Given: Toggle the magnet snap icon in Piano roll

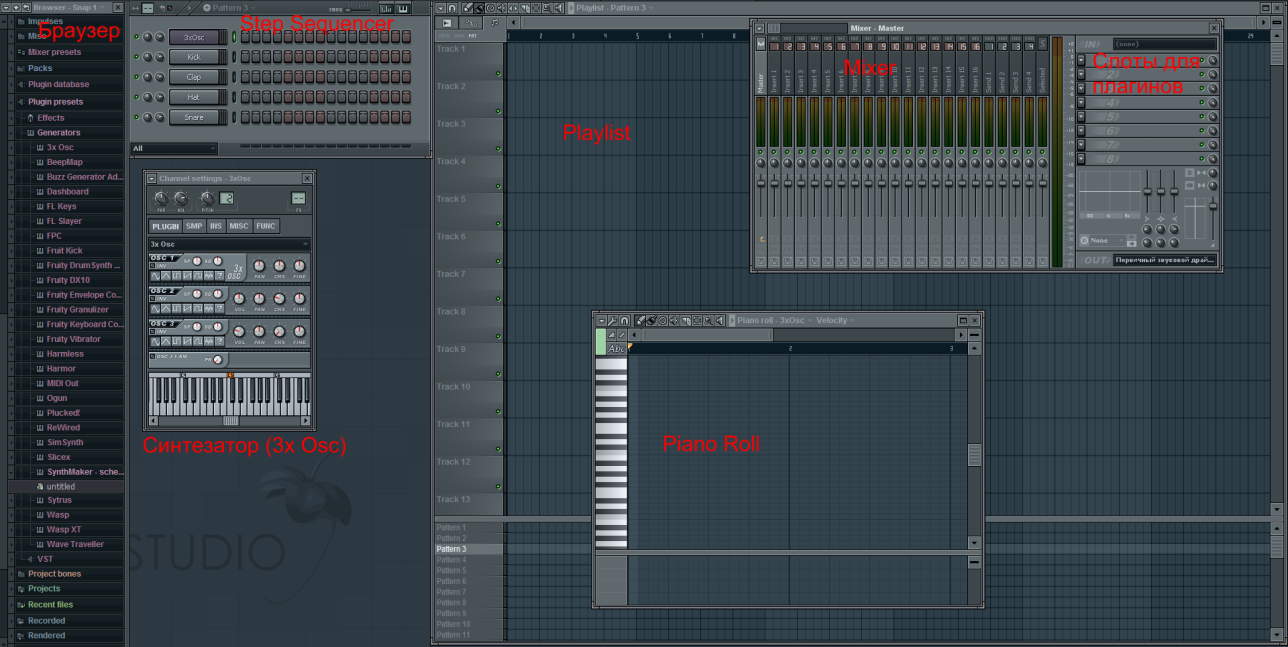Looking at the screenshot, I should (x=625, y=320).
